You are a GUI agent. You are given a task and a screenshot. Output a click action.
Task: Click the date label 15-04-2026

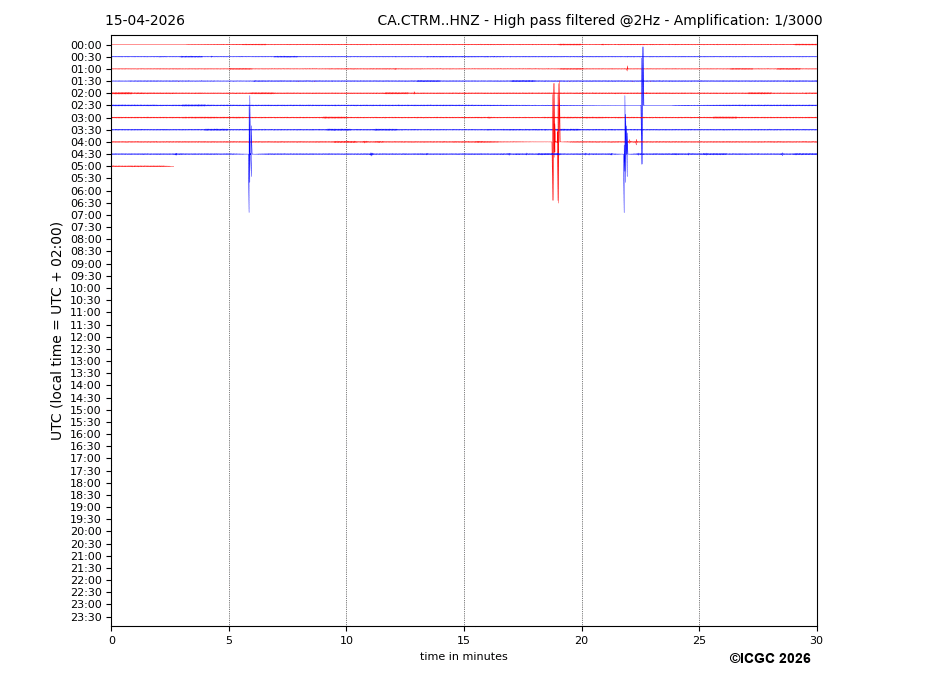(145, 21)
